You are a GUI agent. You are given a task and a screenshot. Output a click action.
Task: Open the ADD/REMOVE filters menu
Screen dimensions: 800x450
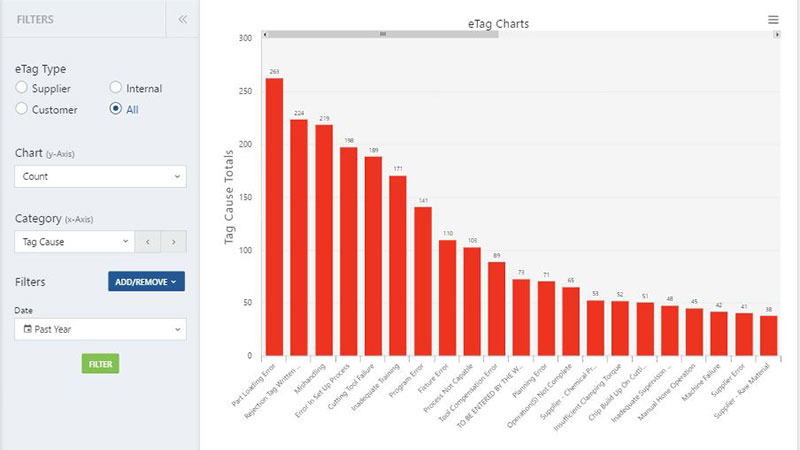146,282
